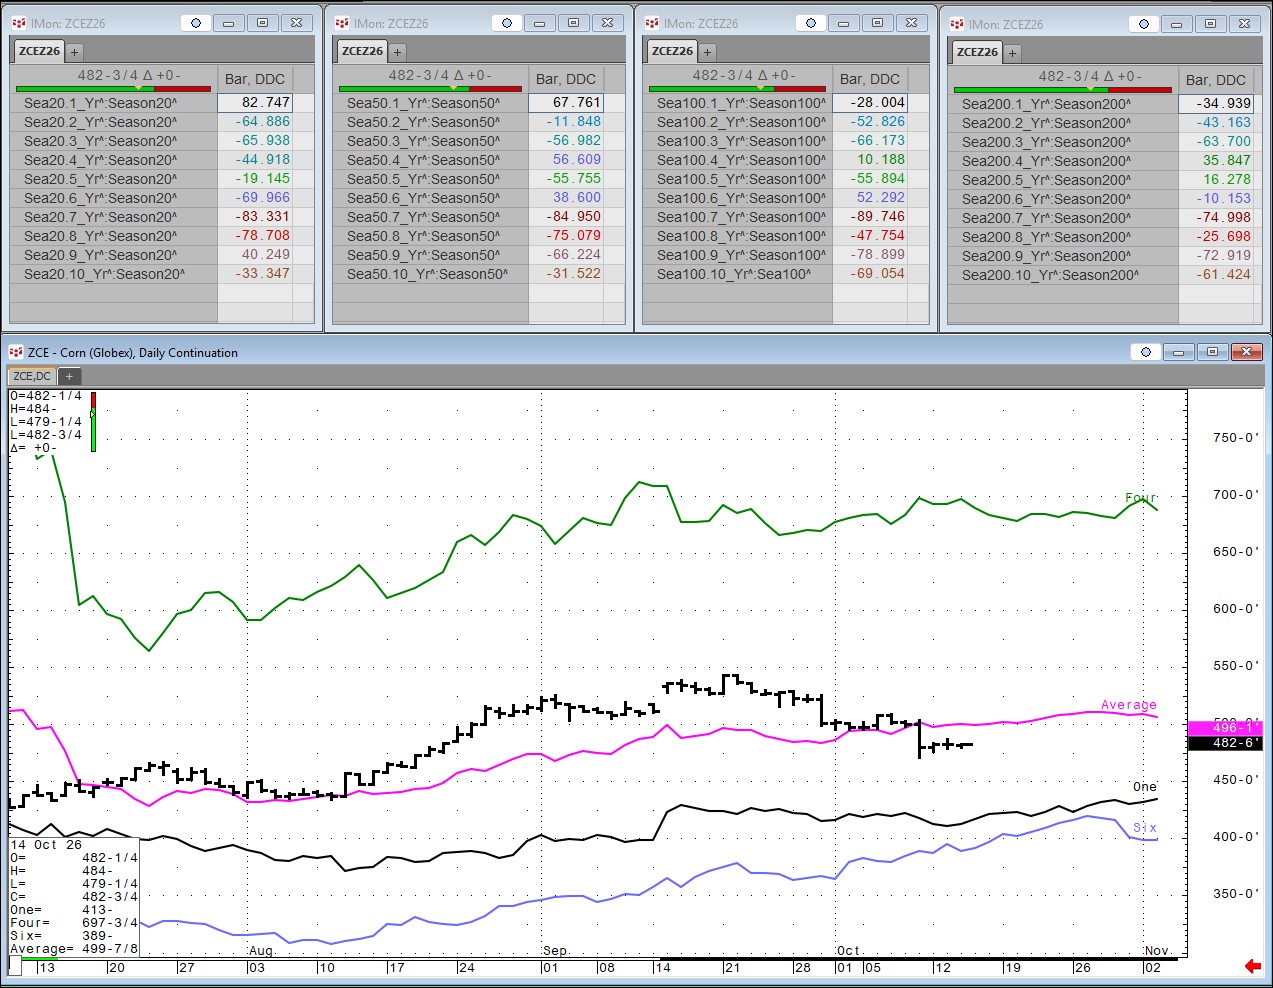1273x988 pixels.
Task: Add a new tab in the Season50 monitor window
Action: tap(397, 52)
